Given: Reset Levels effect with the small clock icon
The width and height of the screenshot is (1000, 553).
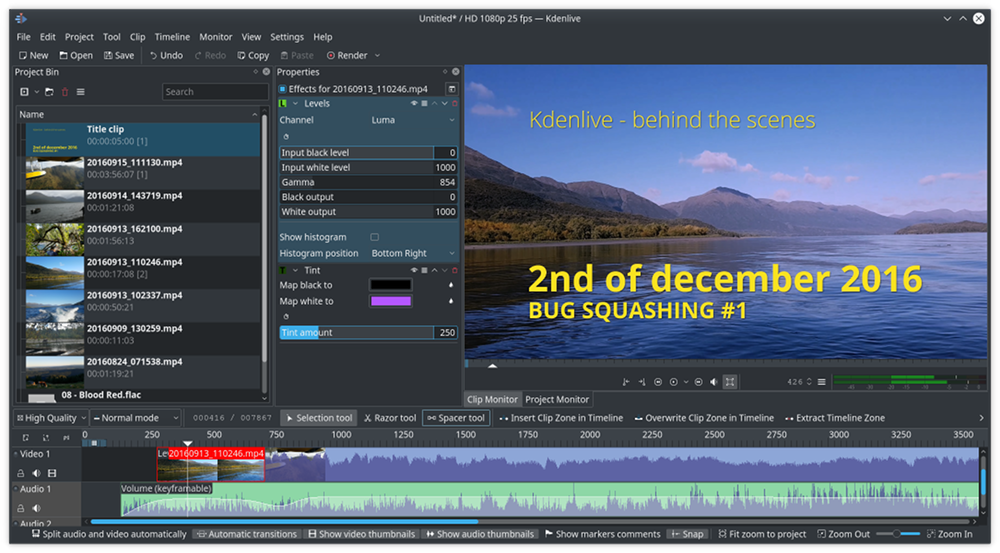Looking at the screenshot, I should pyautogui.click(x=286, y=136).
